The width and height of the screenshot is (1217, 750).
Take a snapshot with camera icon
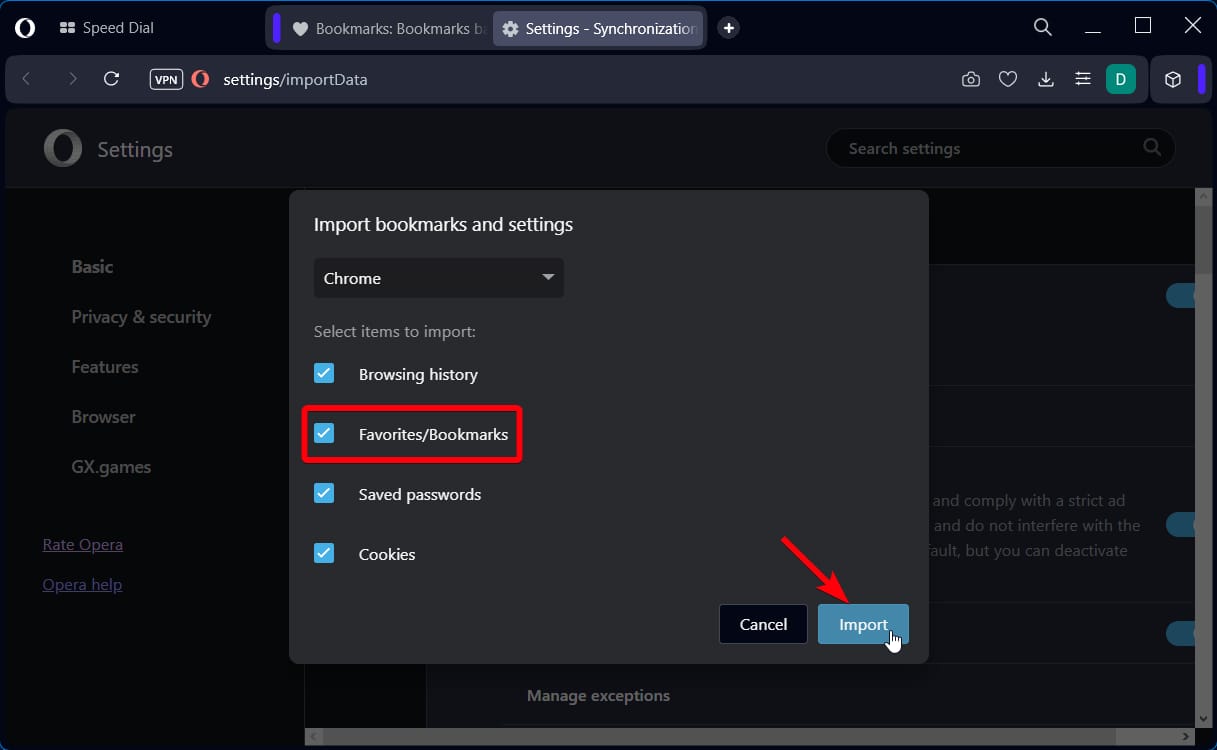point(970,79)
